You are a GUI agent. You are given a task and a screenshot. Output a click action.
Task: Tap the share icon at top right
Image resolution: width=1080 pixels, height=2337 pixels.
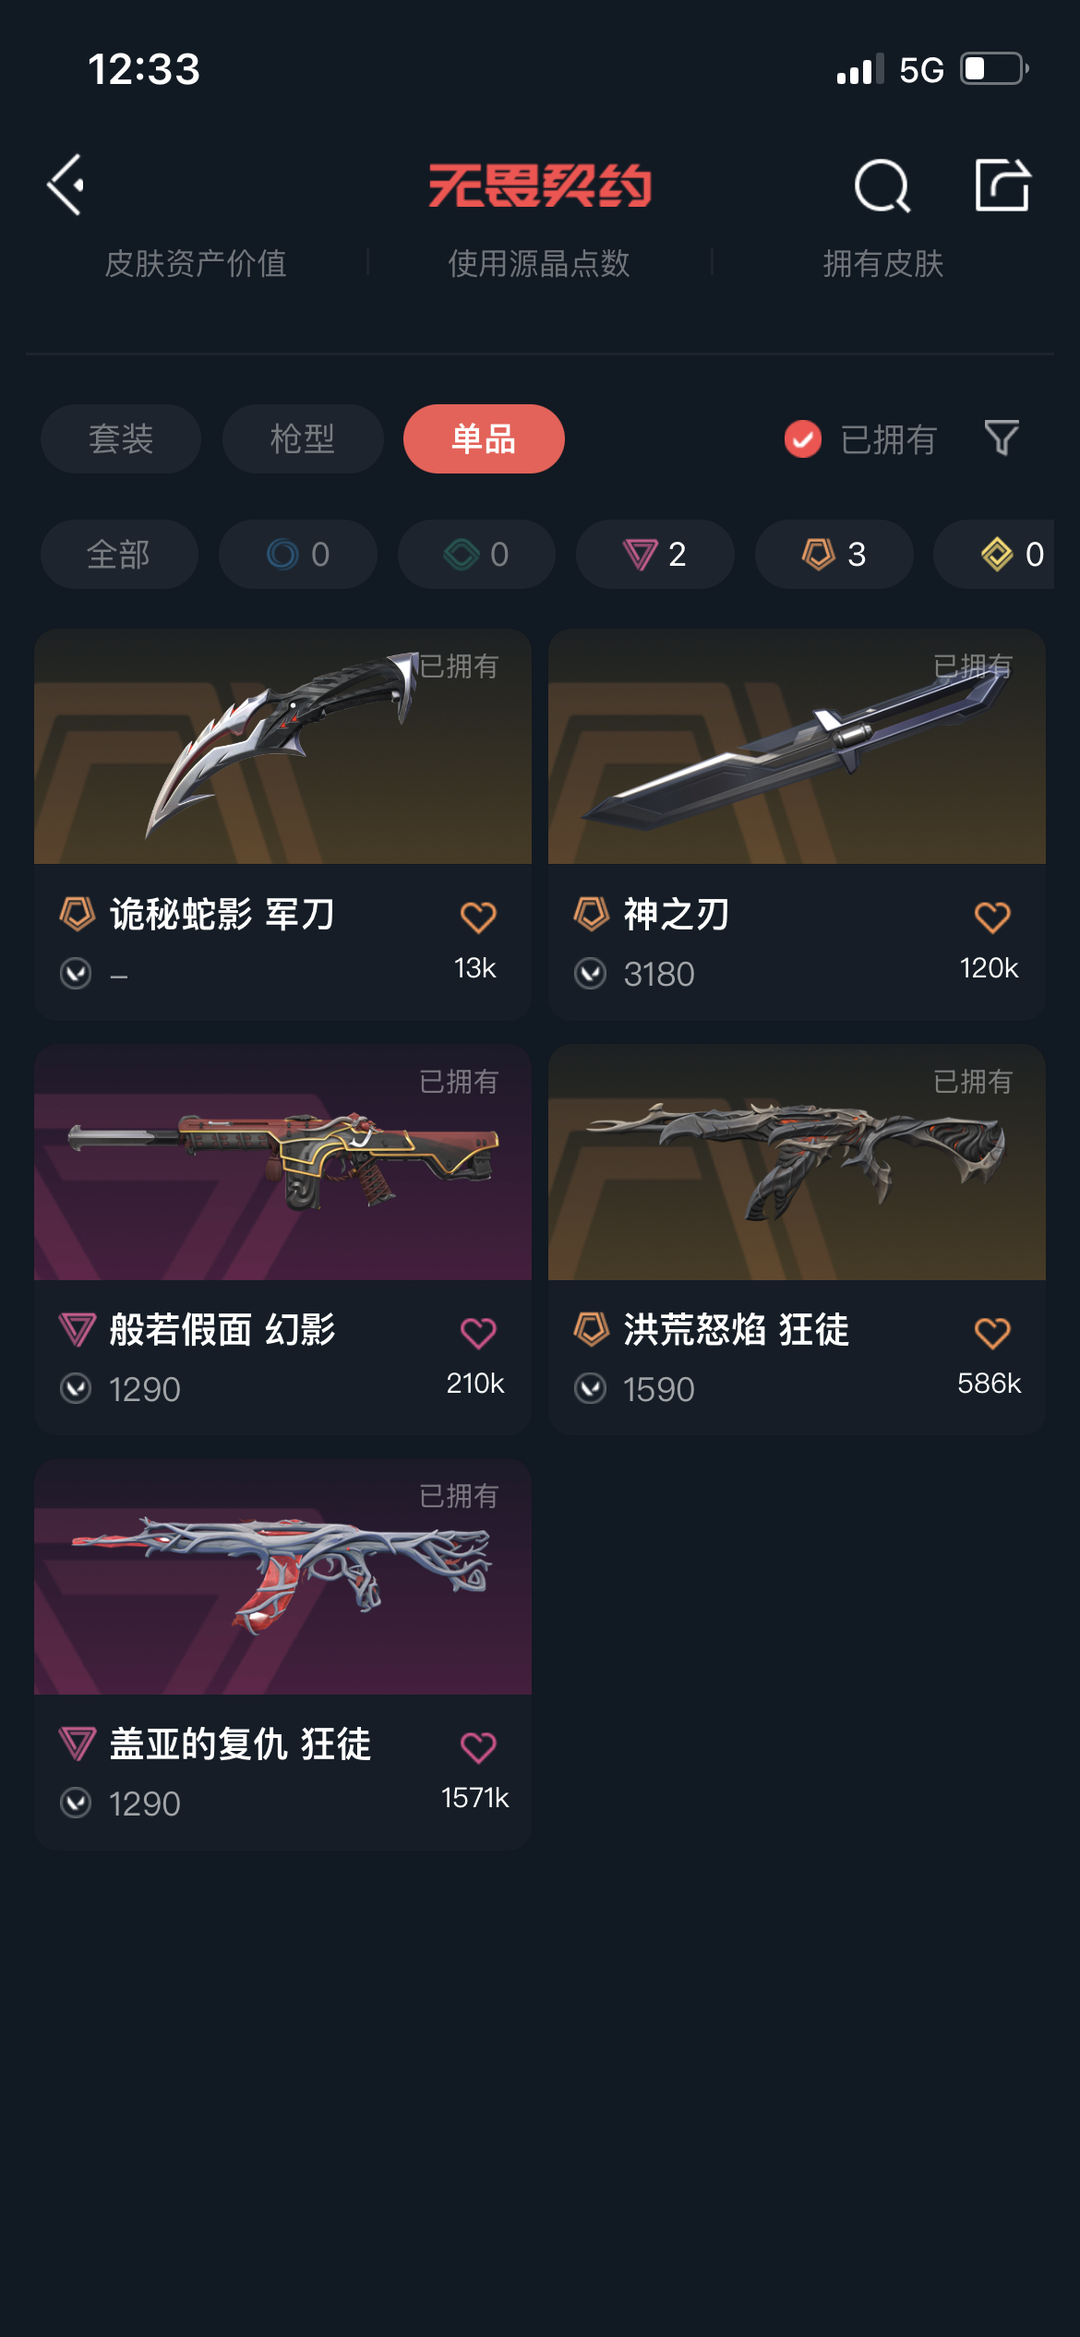pos(1002,185)
